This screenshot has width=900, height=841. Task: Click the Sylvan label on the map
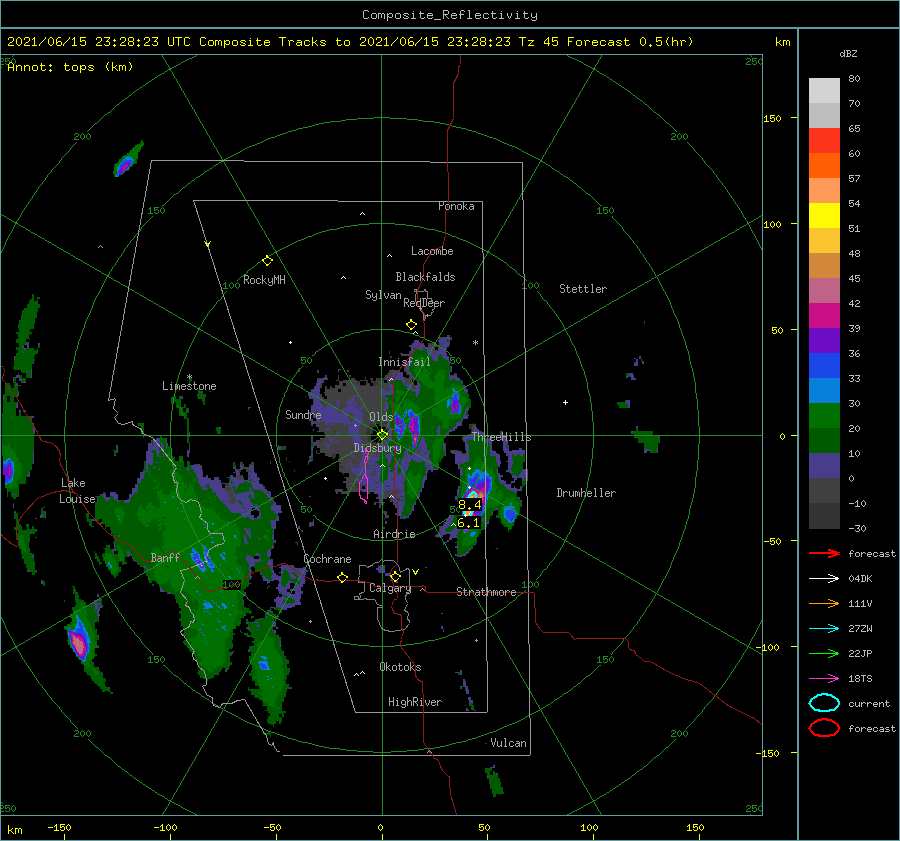point(383,295)
